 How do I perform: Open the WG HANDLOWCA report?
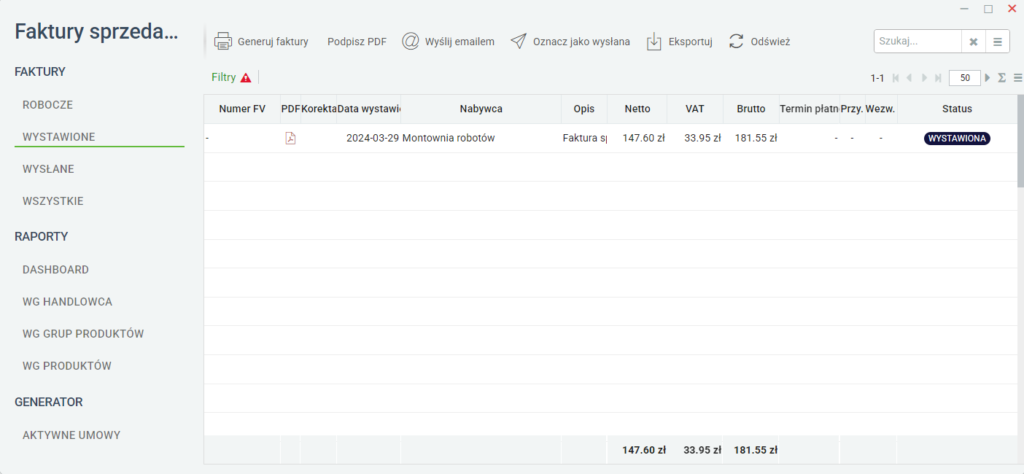pos(67,302)
